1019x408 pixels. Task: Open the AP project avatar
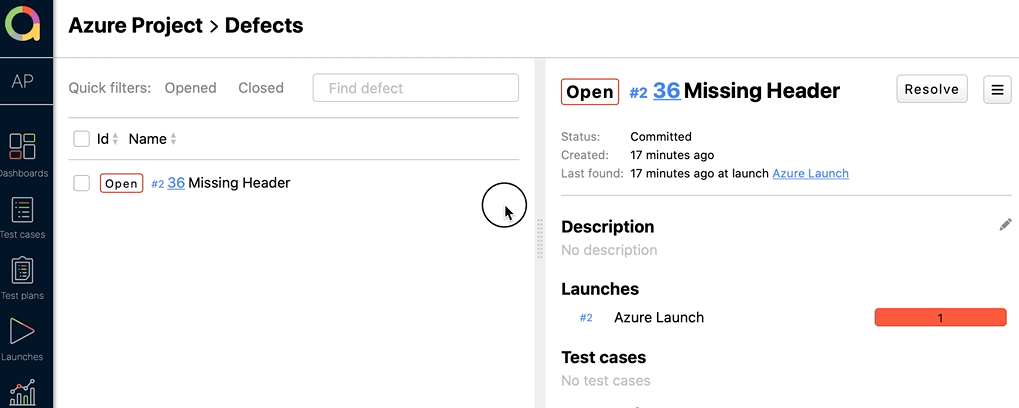pyautogui.click(x=22, y=82)
